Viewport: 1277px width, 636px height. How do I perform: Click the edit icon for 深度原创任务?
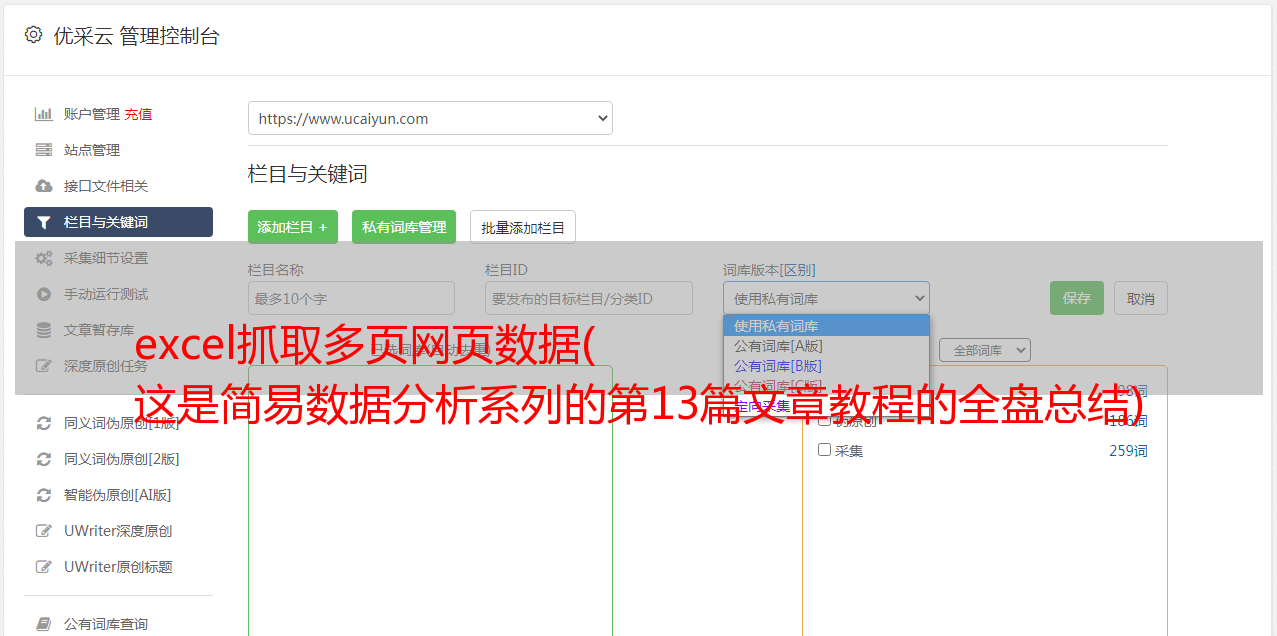[44, 366]
